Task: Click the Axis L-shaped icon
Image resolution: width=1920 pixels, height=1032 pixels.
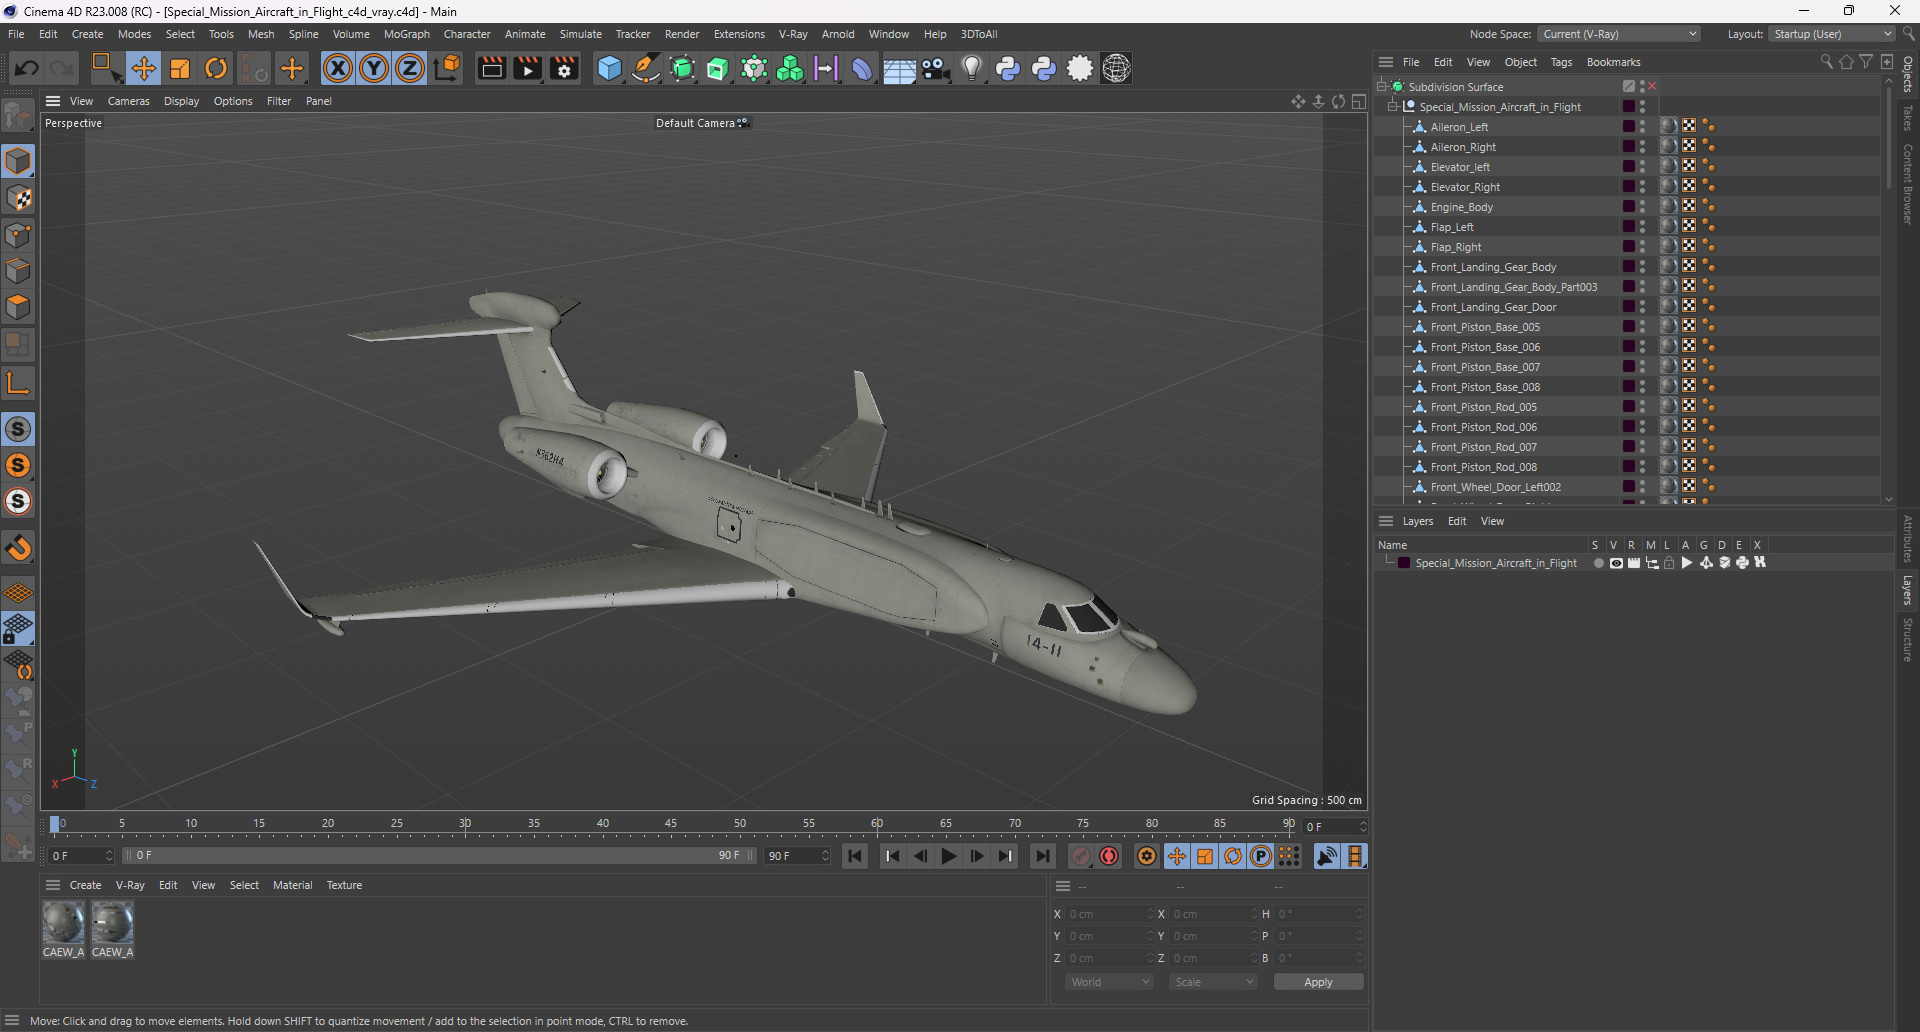Action: (x=18, y=383)
